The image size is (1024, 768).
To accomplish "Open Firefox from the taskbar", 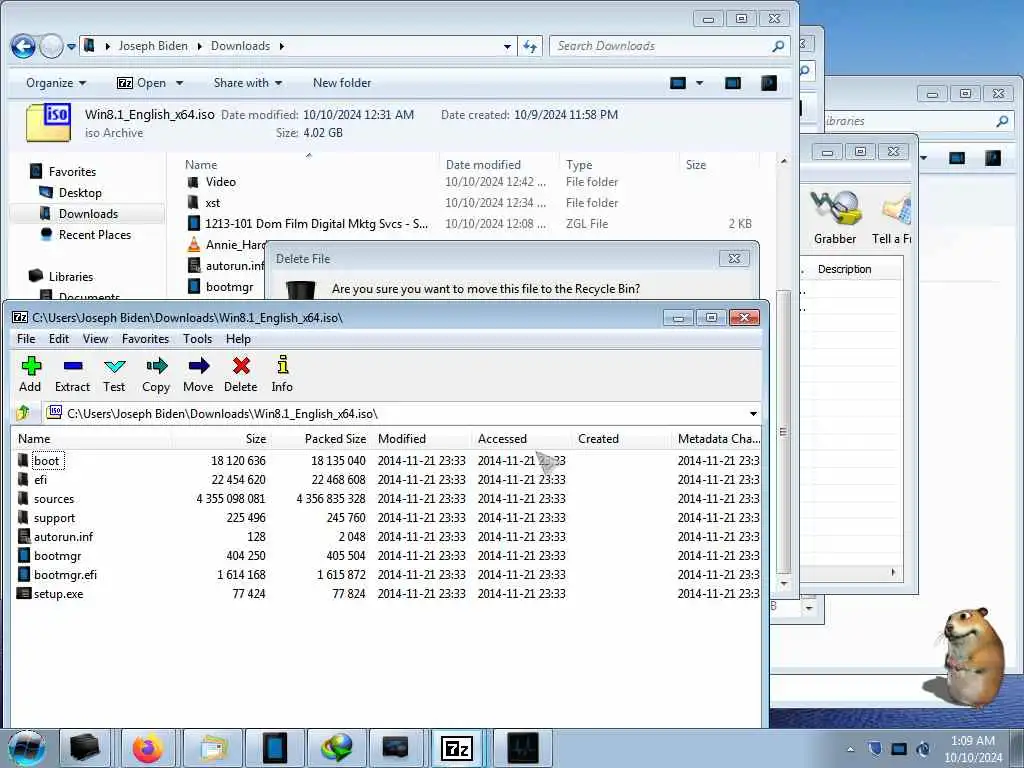I will coord(148,748).
